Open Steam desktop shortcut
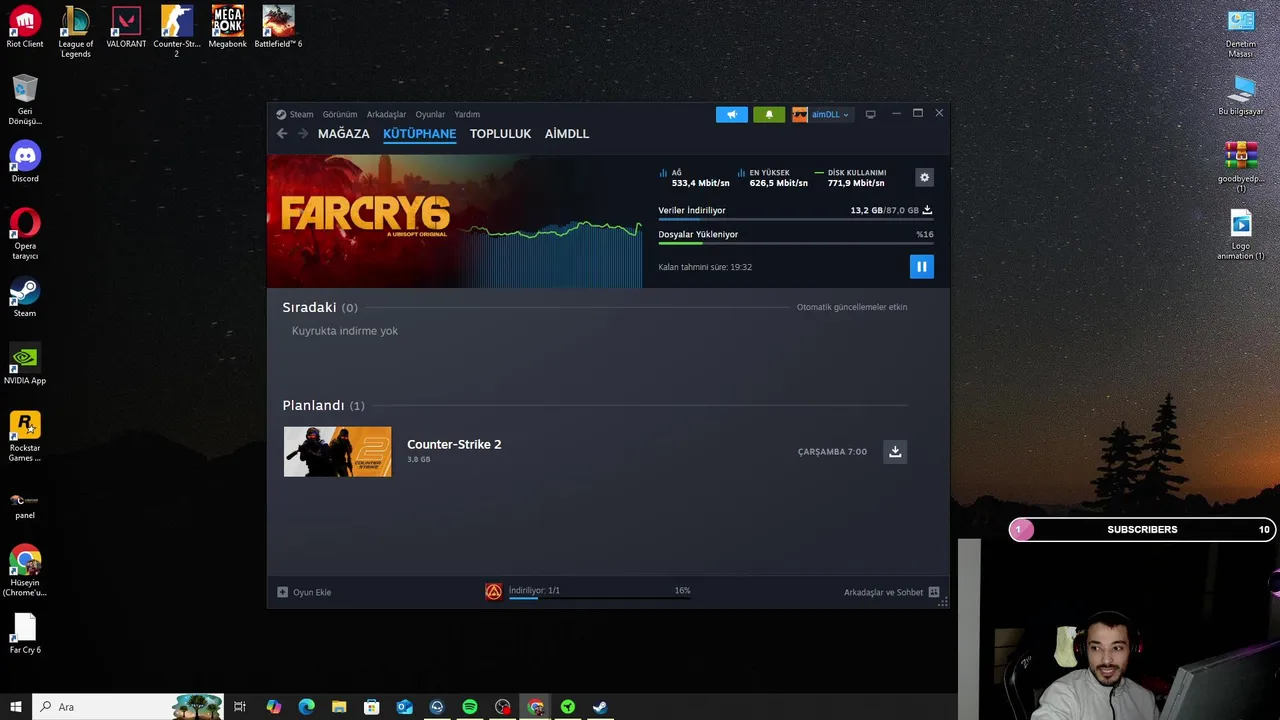Viewport: 1280px width, 720px height. 25,297
